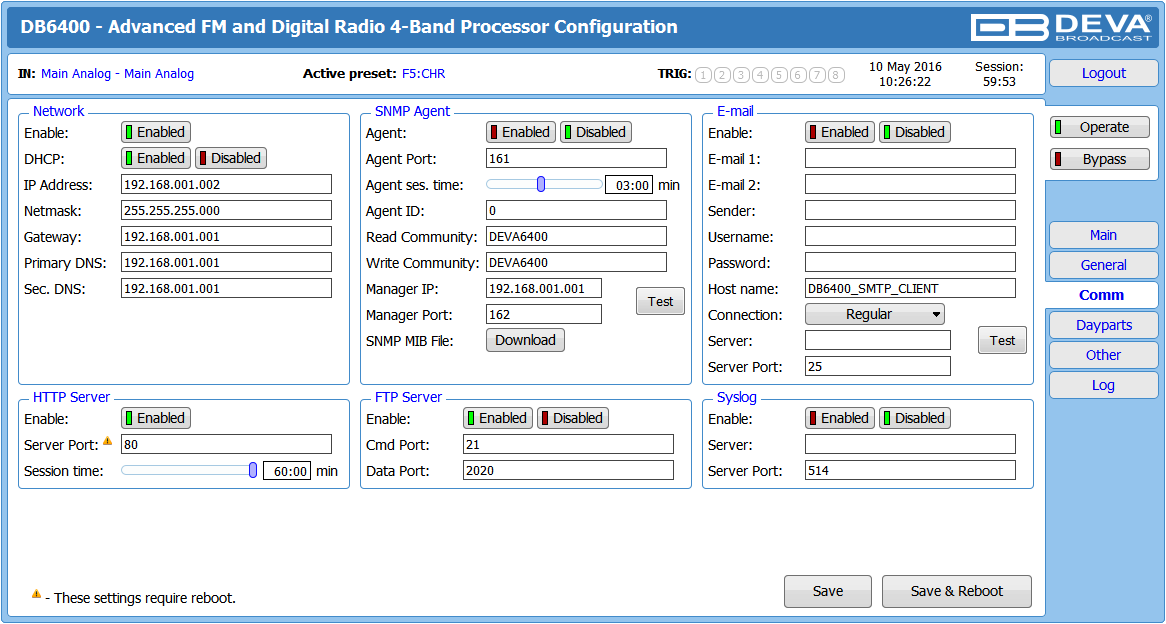Disable the SNMP Agent
Viewport: 1166px width, 624px height.
(x=596, y=132)
